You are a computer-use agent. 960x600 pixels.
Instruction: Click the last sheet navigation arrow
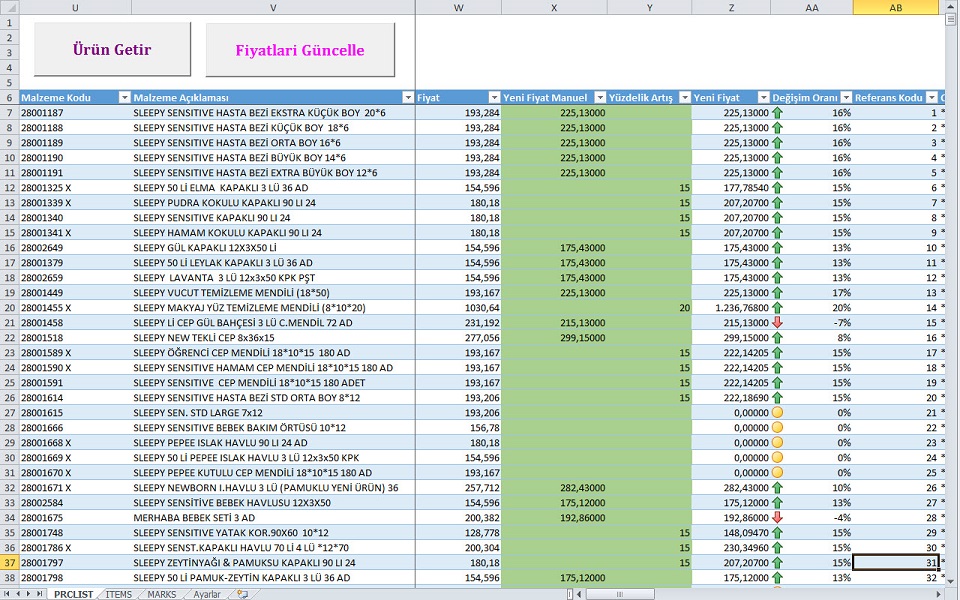tap(39, 594)
